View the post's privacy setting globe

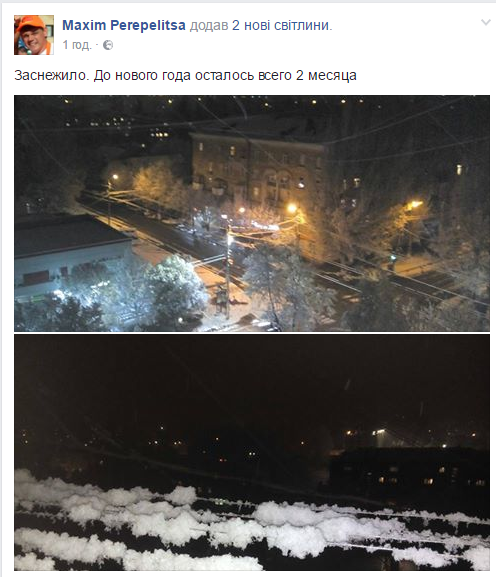(108, 45)
